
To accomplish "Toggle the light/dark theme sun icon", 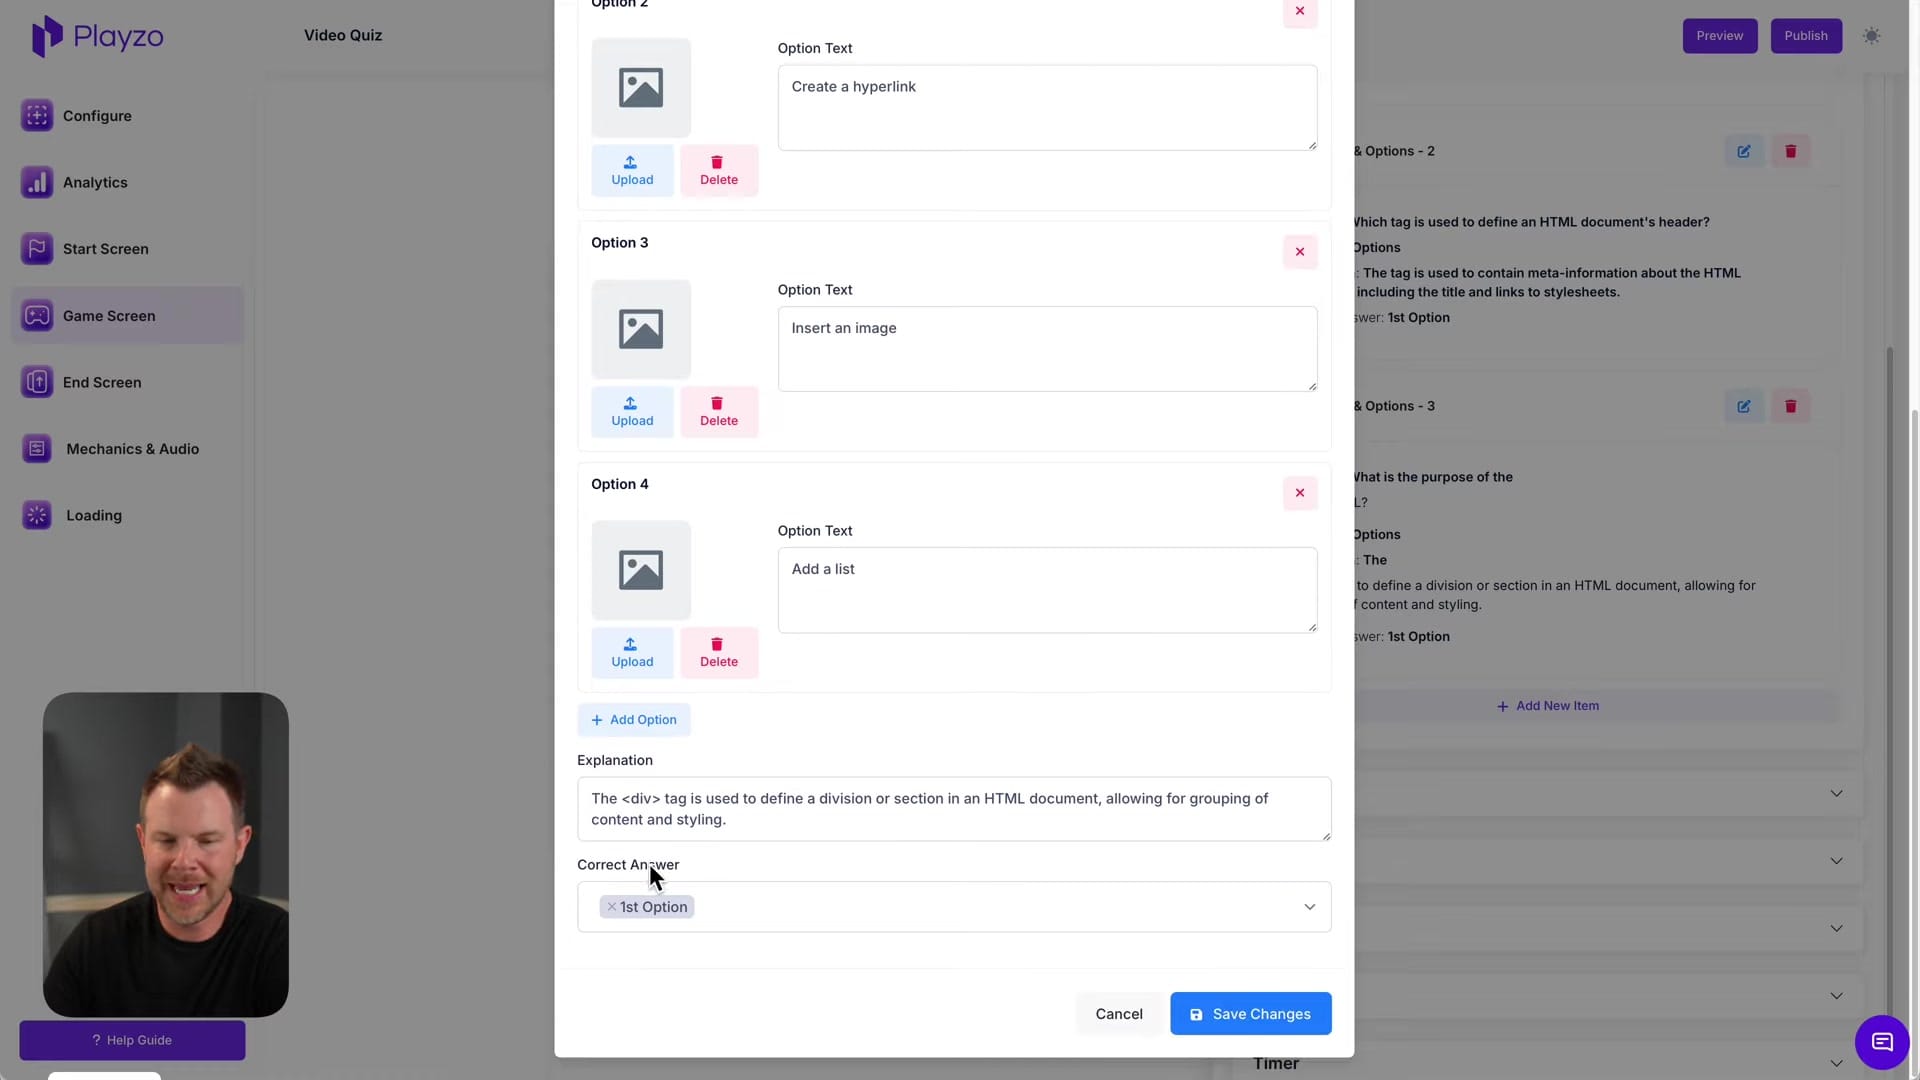I will pyautogui.click(x=1872, y=36).
